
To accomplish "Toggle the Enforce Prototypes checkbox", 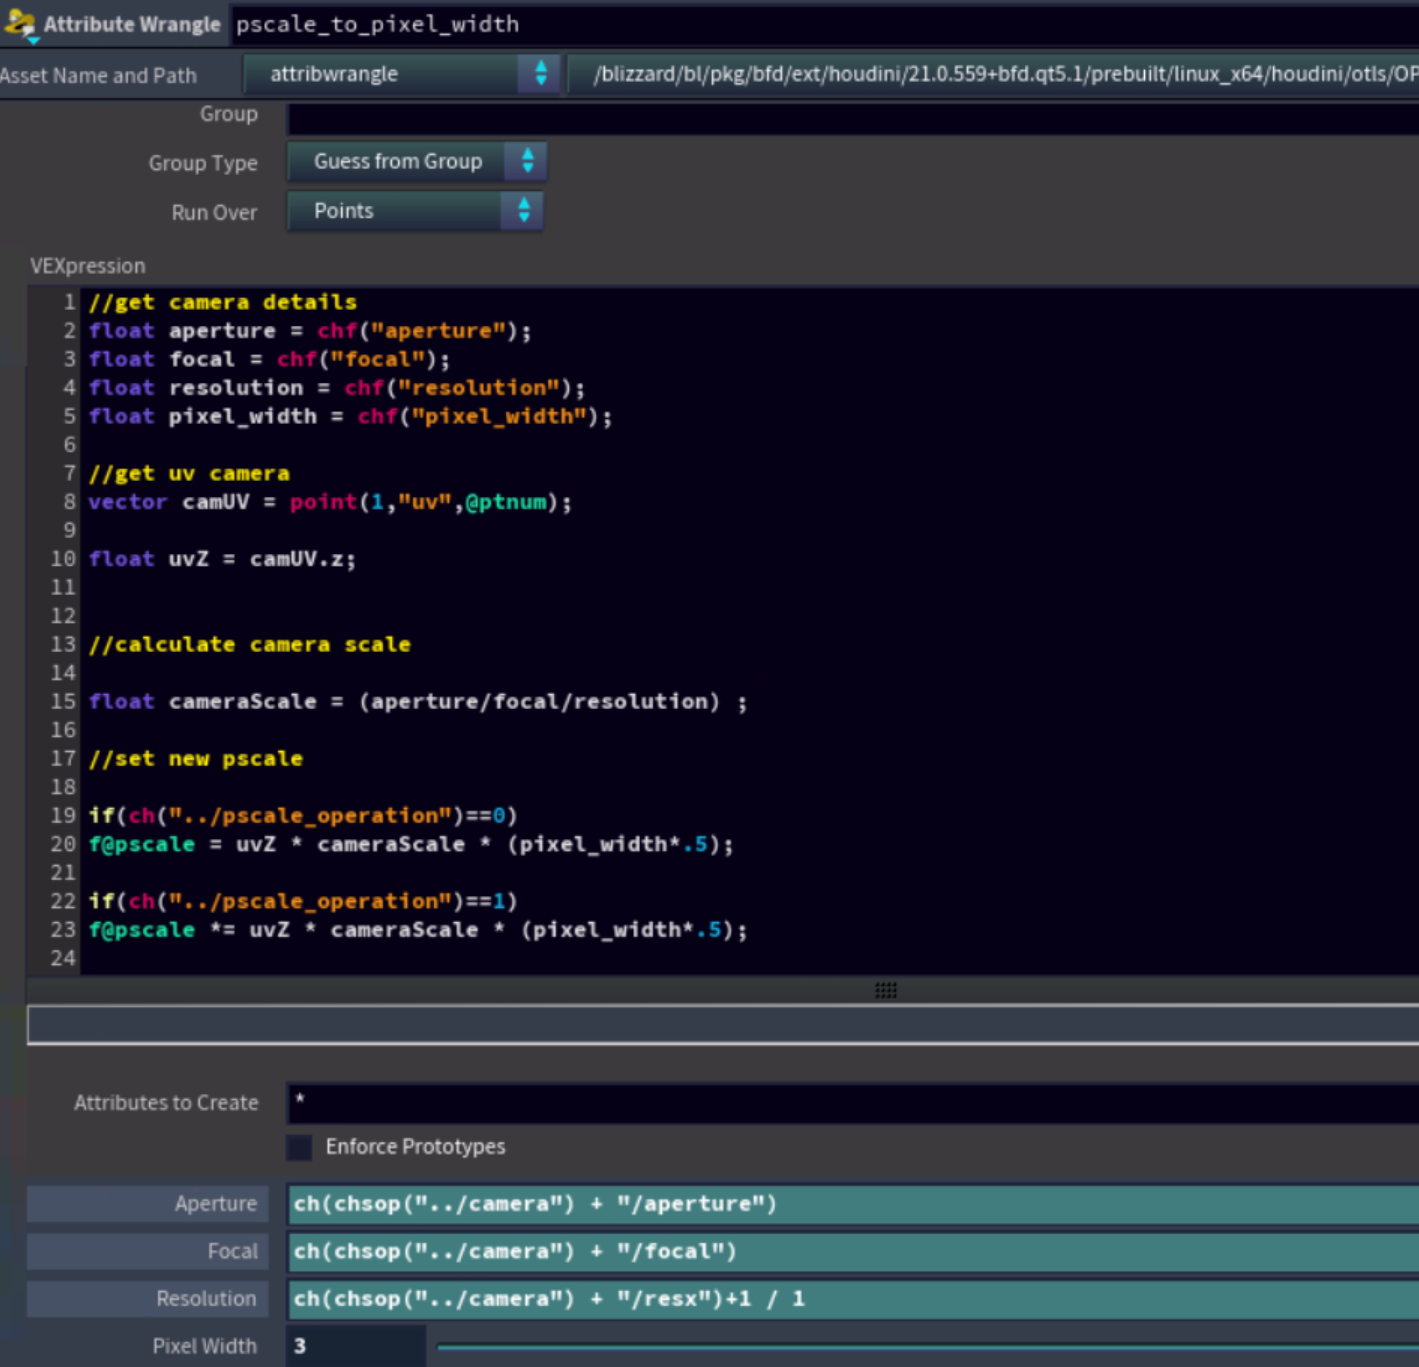I will (299, 1147).
